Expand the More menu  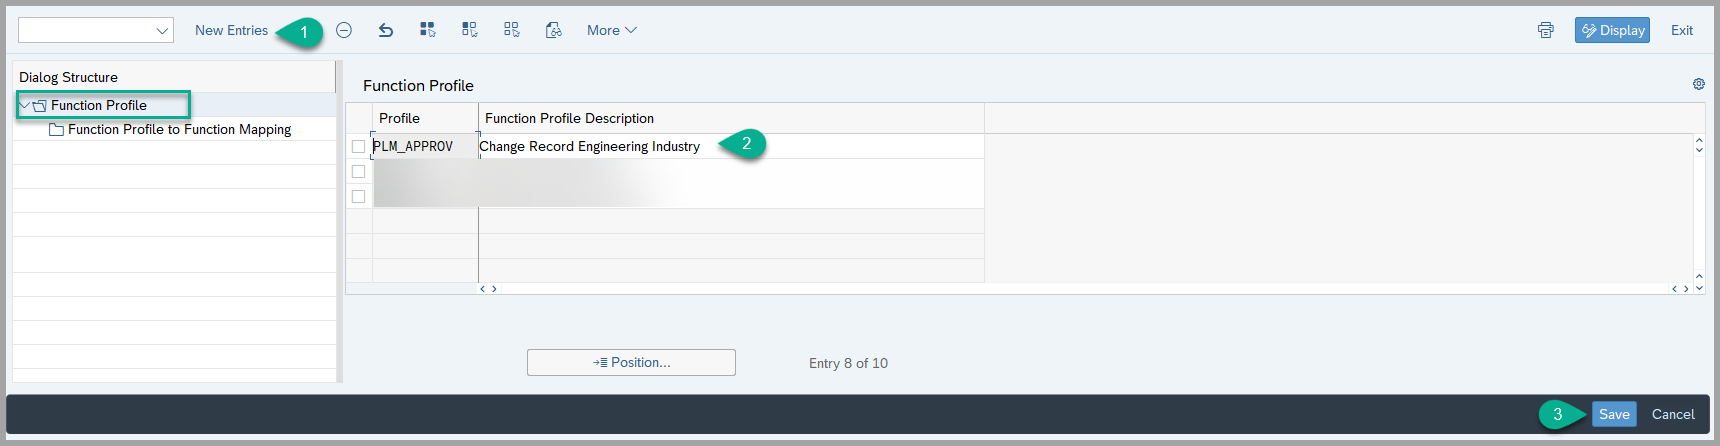(x=611, y=30)
